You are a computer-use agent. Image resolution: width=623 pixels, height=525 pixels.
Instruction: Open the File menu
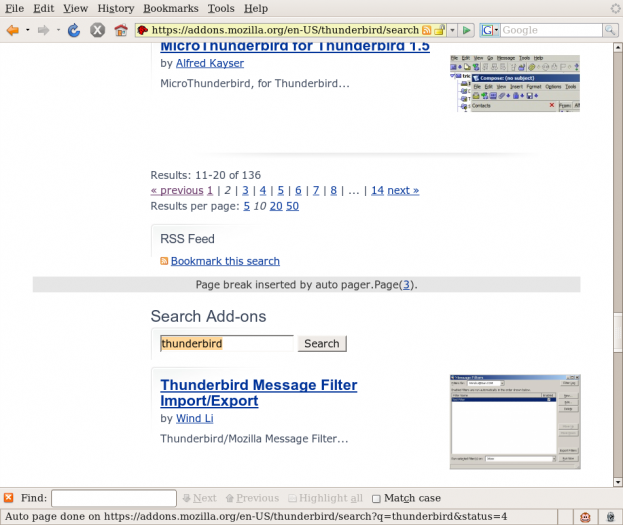14,8
